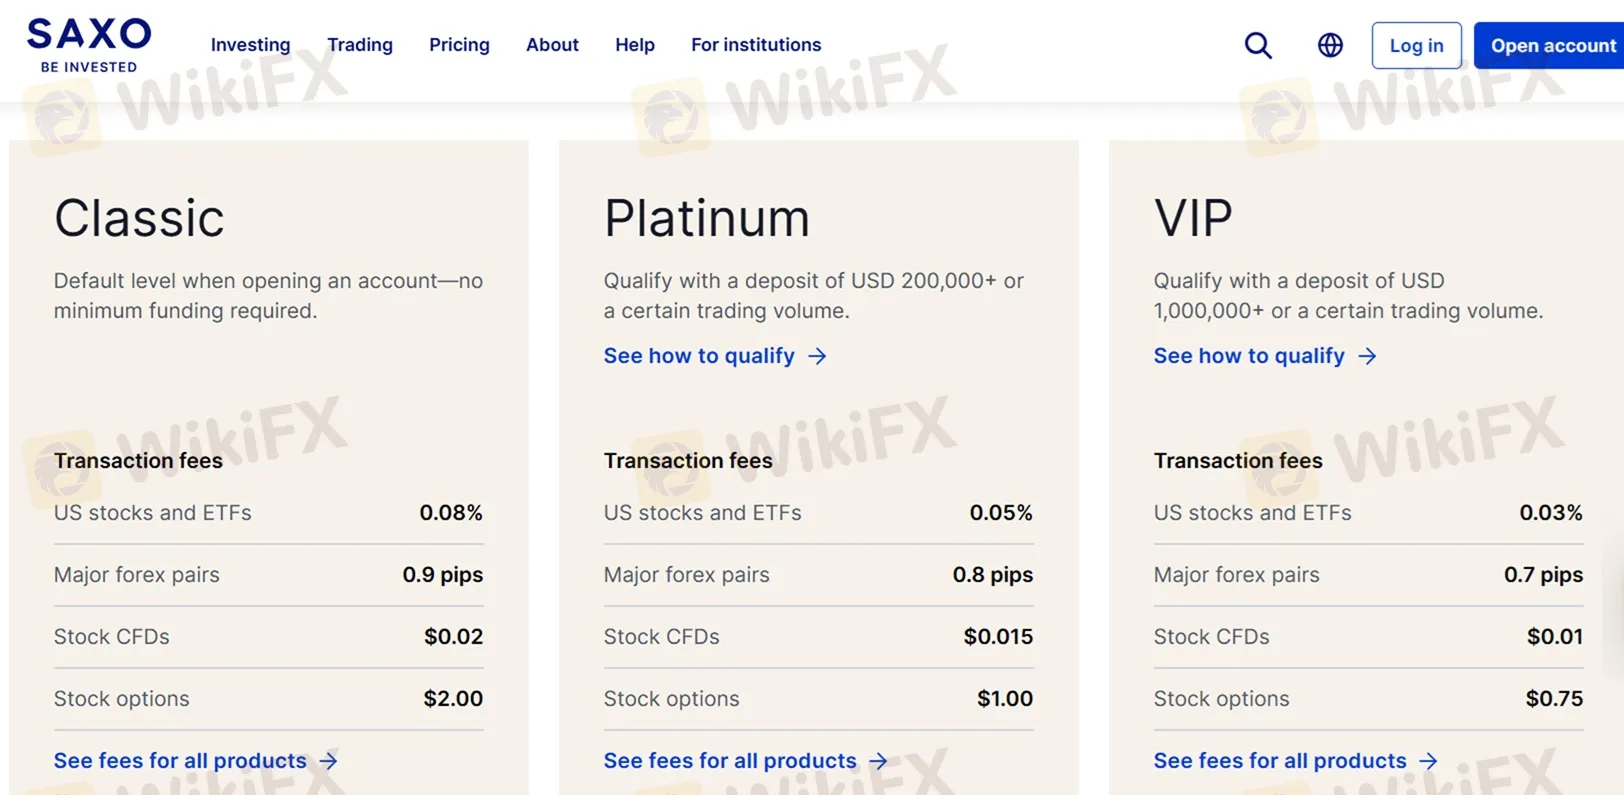Open Platinum's See fees for all products link
The height and width of the screenshot is (795, 1624).
730,761
